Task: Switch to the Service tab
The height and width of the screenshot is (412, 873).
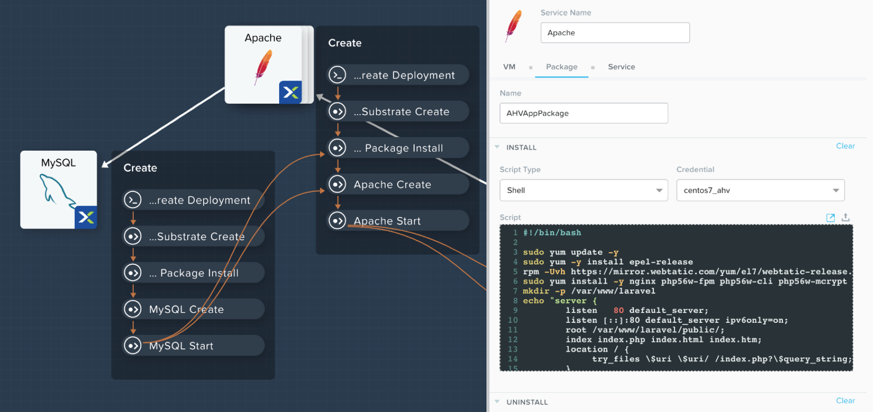Action: tap(621, 67)
